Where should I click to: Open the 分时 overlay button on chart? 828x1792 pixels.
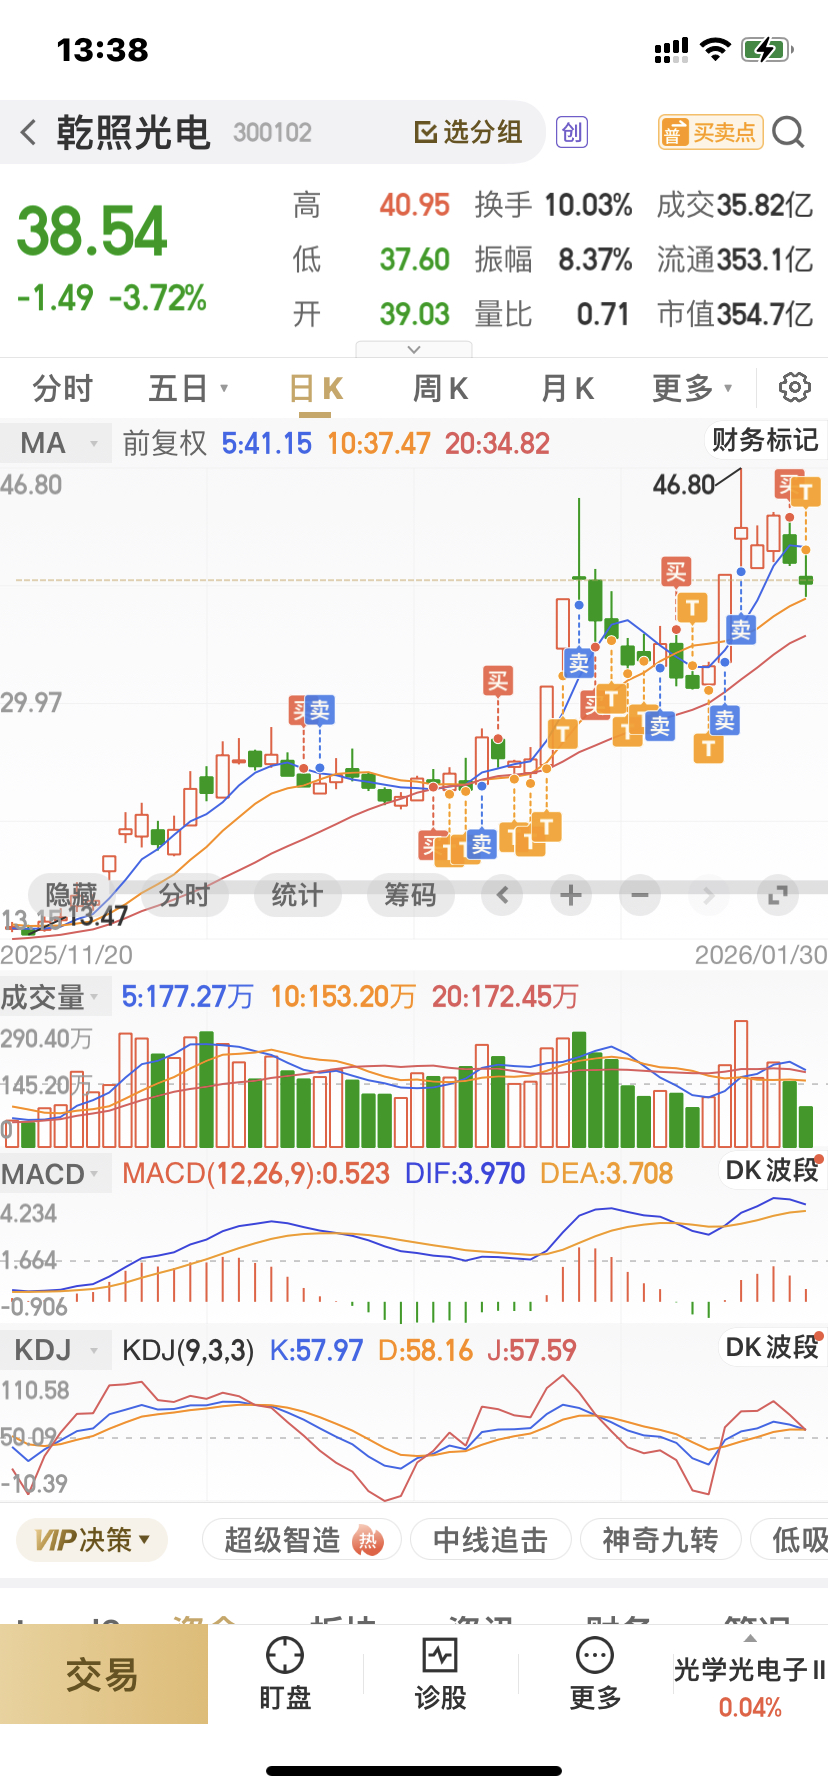click(185, 894)
